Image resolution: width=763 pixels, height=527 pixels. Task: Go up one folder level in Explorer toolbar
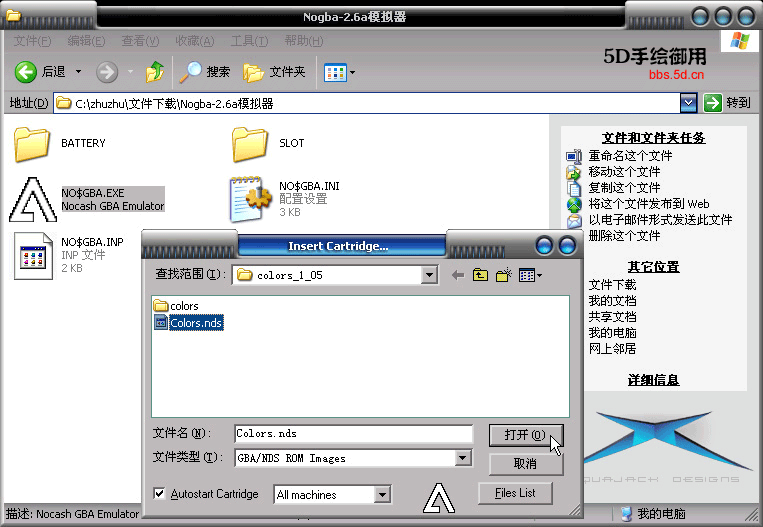(155, 72)
